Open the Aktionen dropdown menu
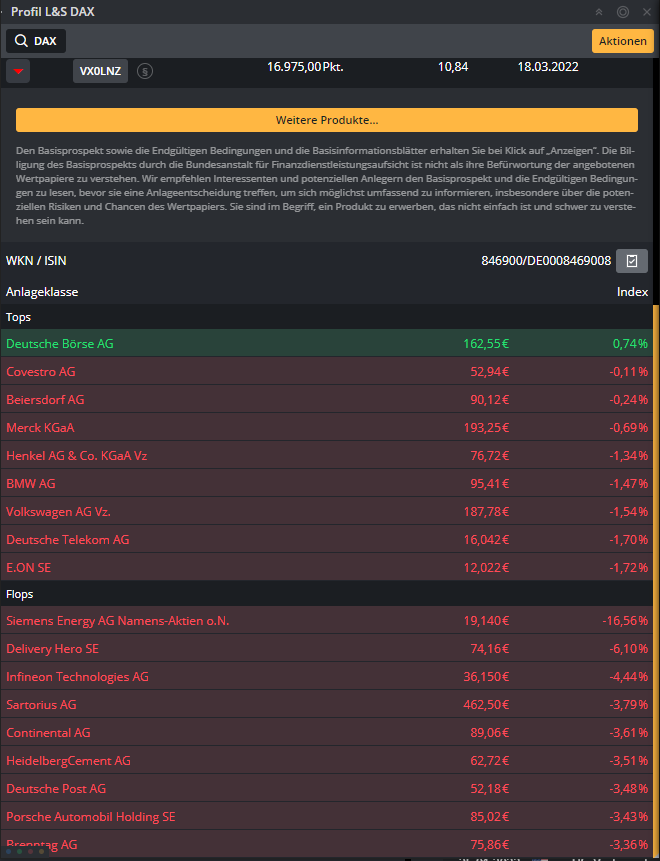 point(622,41)
